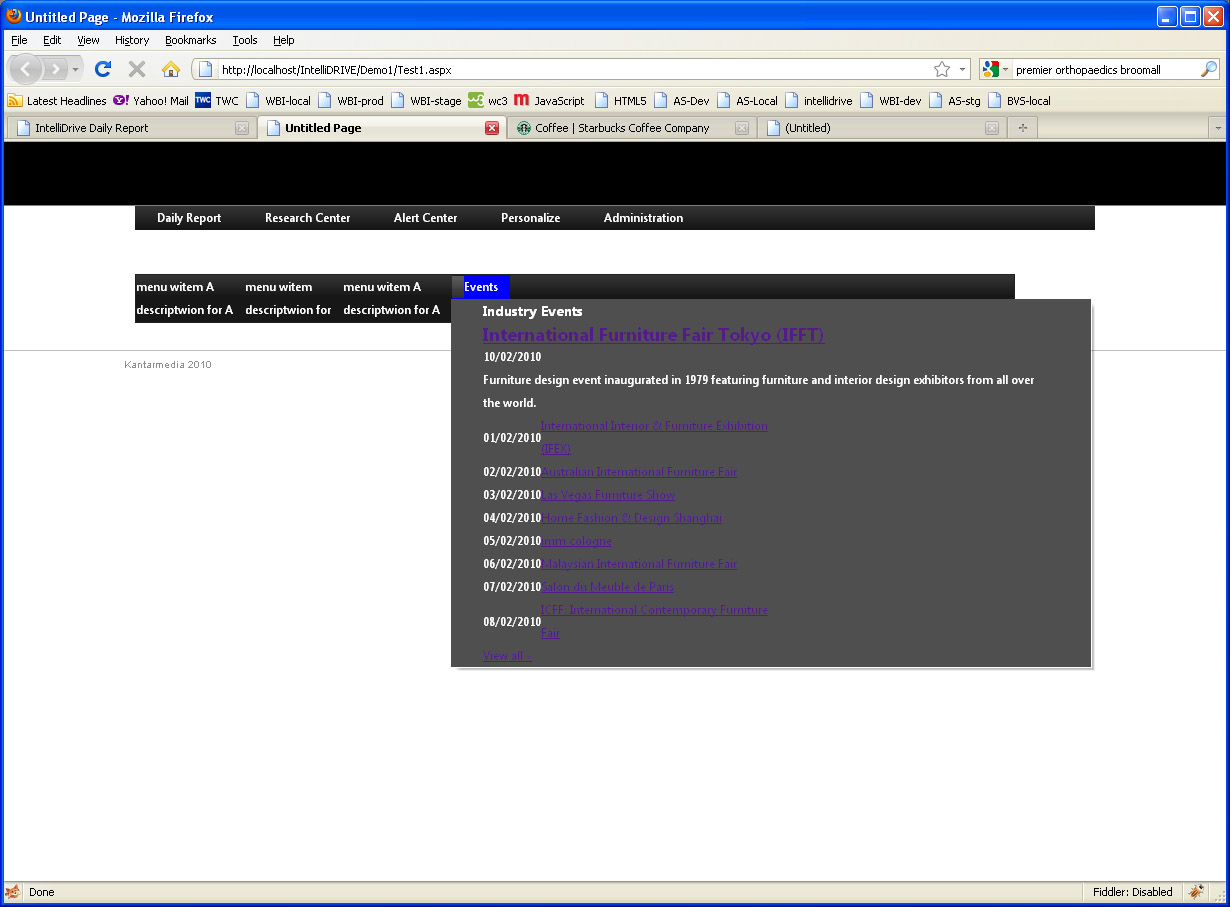Open Australian International Furniture Fair link

pyautogui.click(x=639, y=472)
